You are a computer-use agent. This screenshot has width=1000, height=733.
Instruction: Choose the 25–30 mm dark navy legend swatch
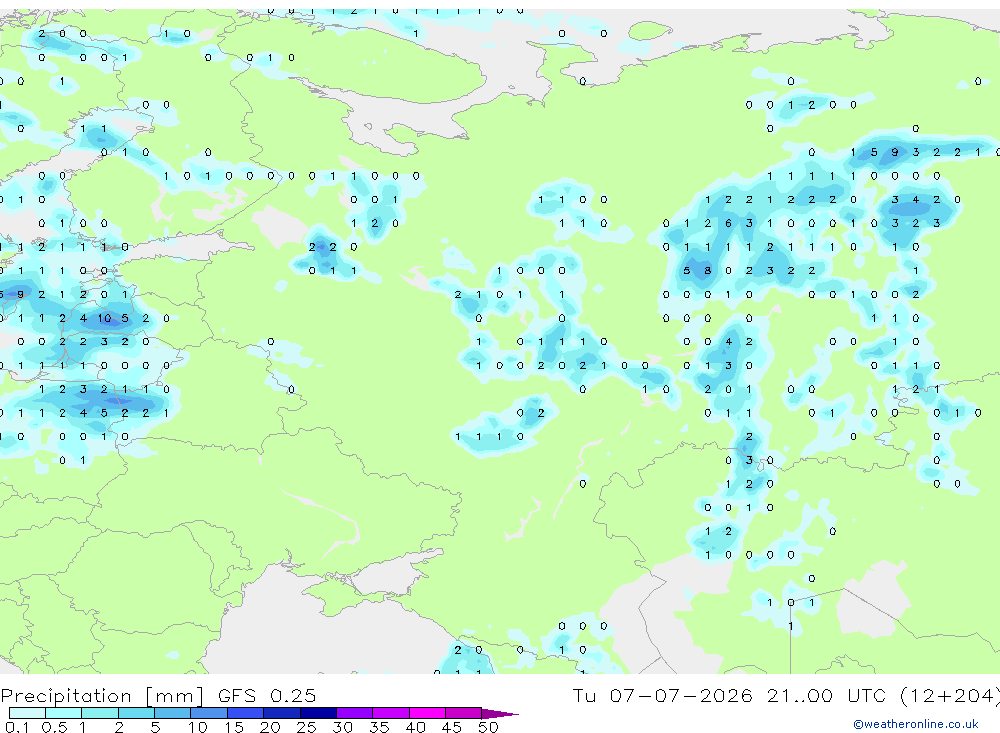pyautogui.click(x=318, y=713)
